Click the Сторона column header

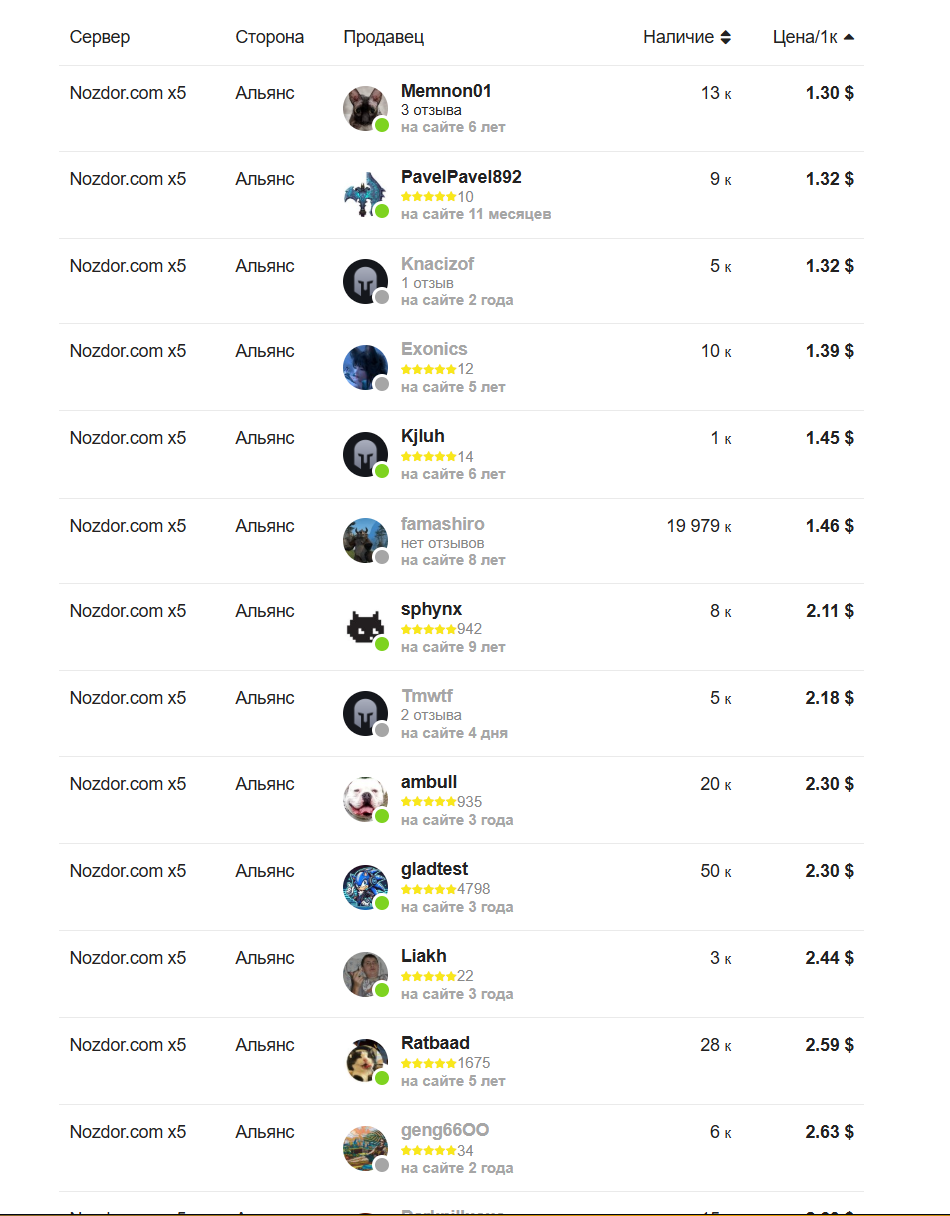(269, 37)
